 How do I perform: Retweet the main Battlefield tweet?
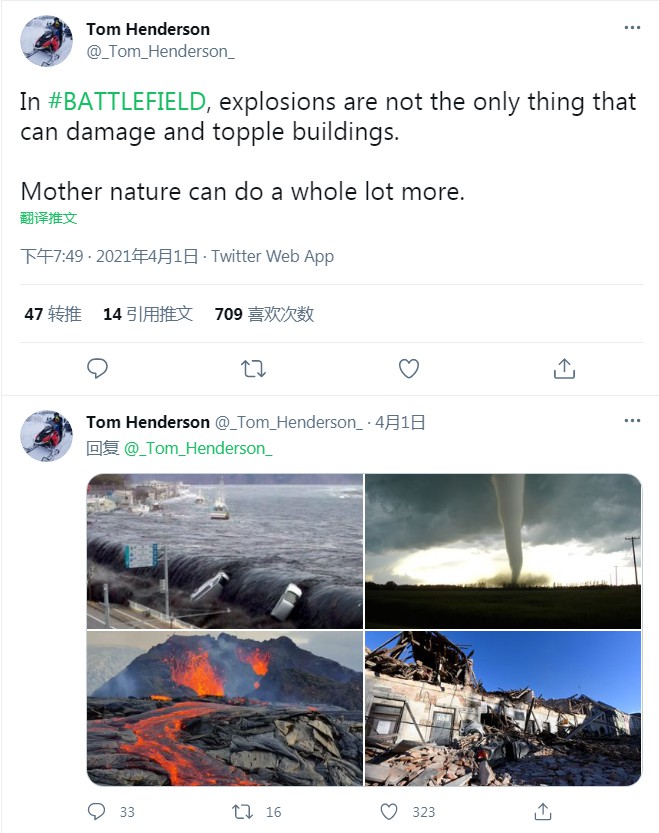click(x=253, y=369)
